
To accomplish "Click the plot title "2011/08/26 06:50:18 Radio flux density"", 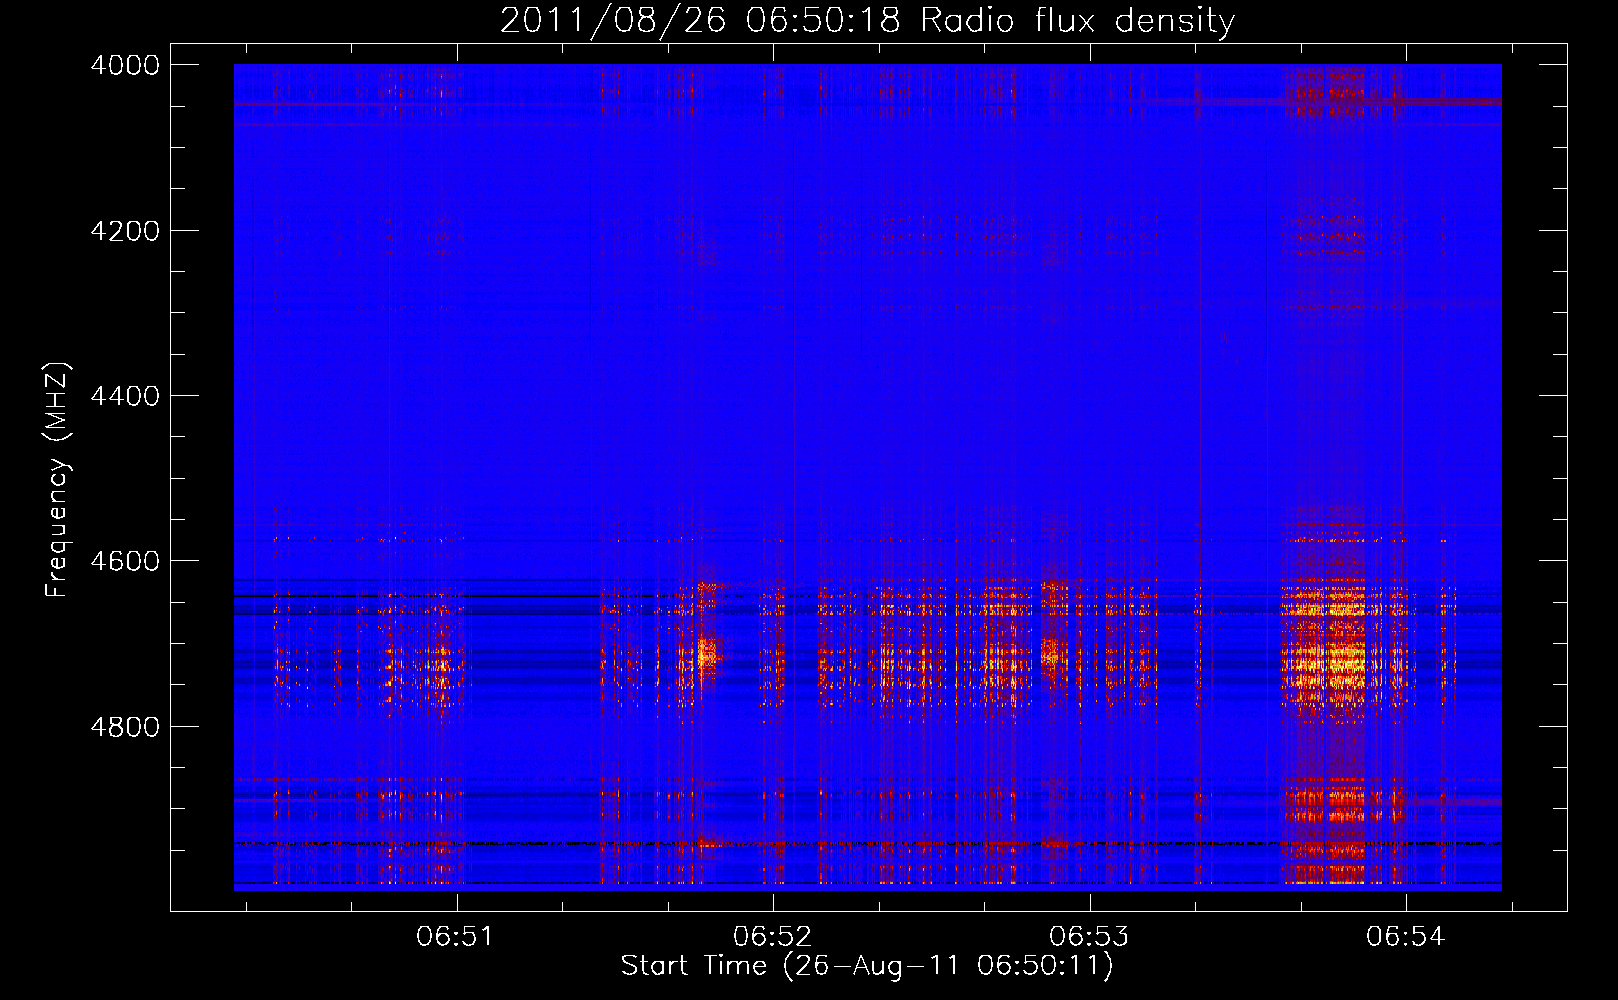I will pos(867,21).
